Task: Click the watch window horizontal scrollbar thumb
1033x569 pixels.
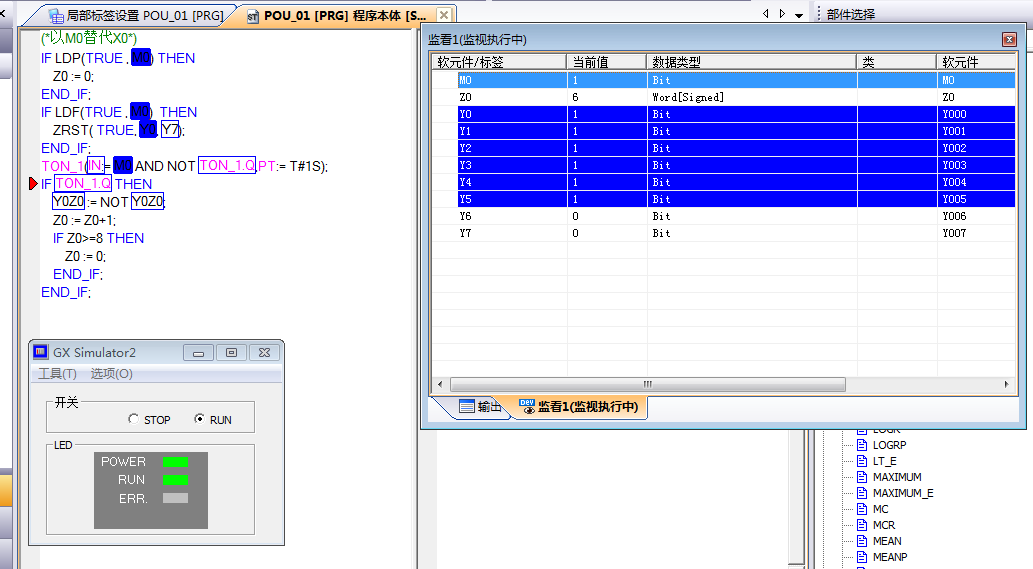Action: [x=647, y=384]
